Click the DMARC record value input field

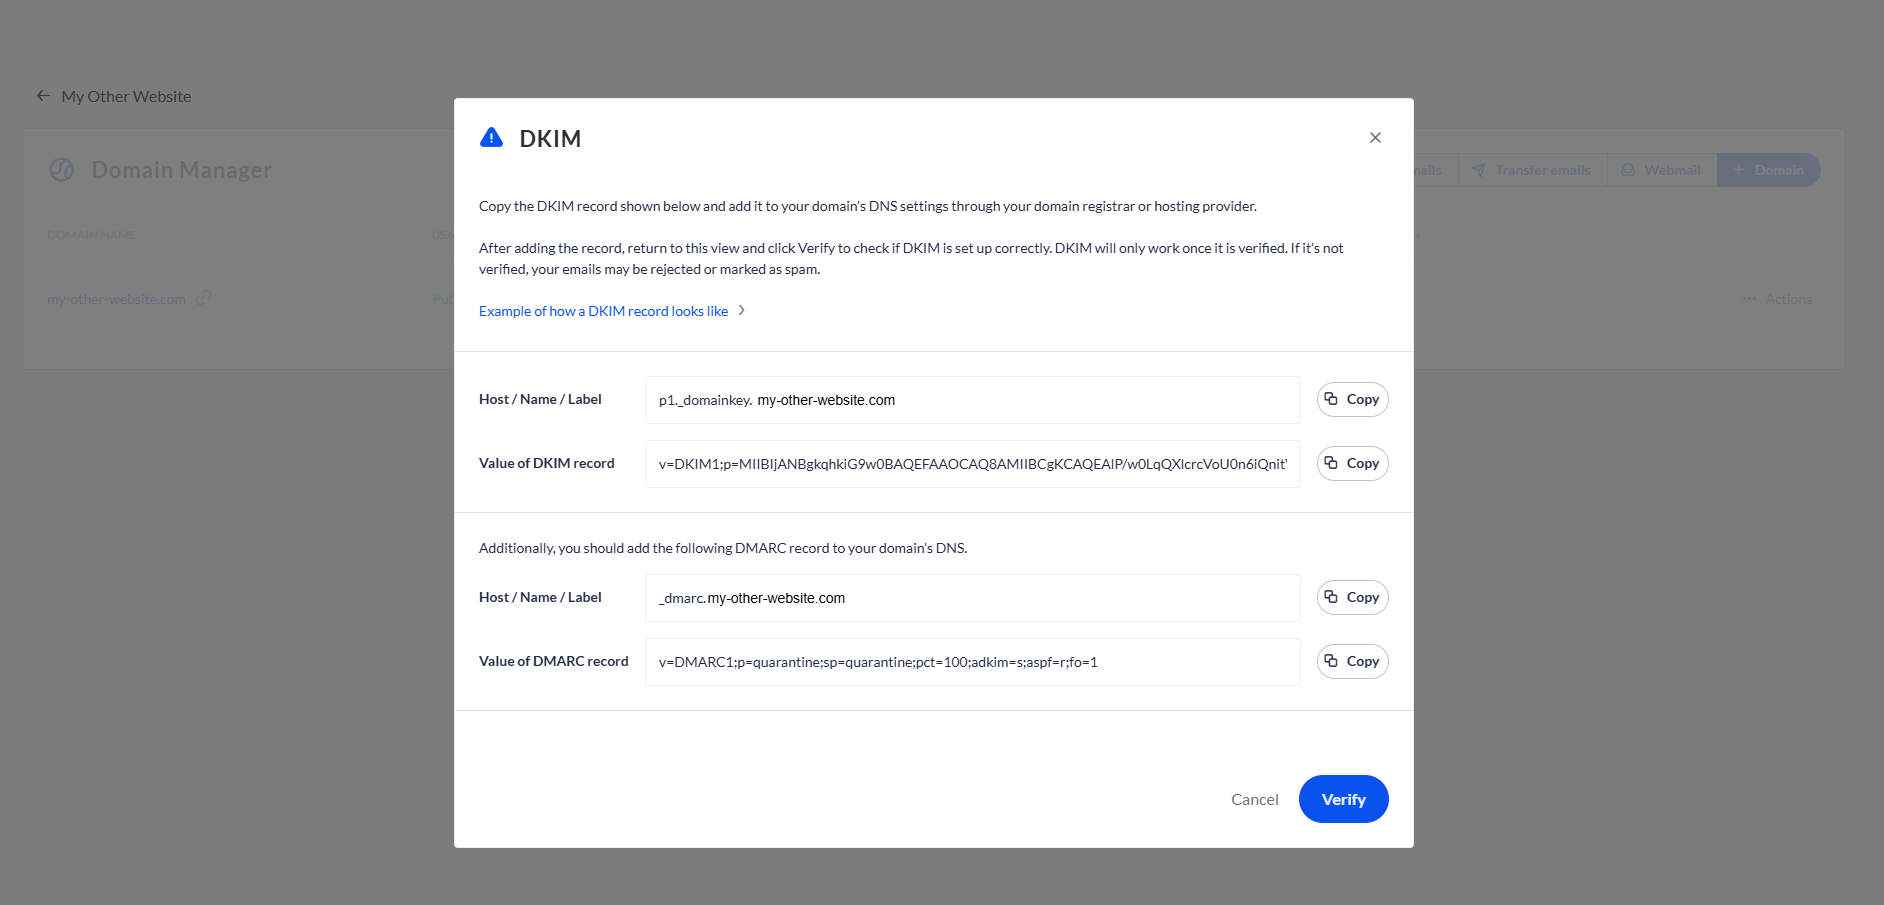pos(972,661)
